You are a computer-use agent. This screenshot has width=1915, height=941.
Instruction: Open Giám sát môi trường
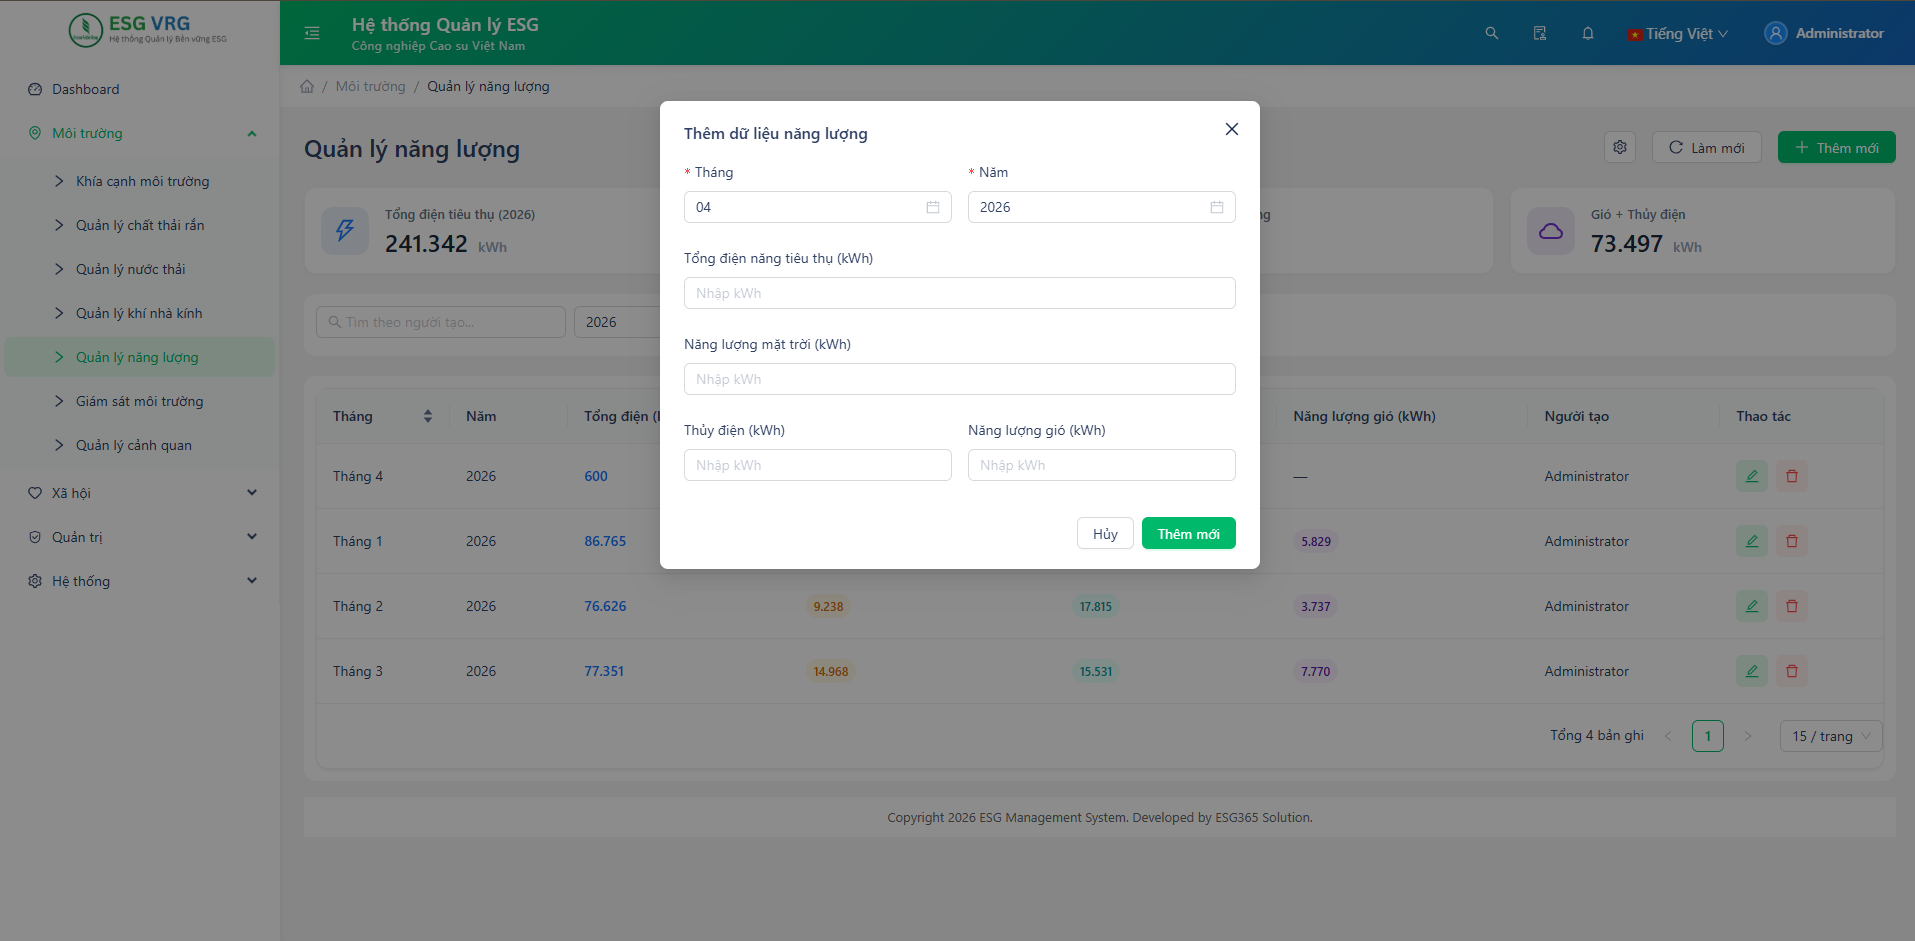point(140,401)
